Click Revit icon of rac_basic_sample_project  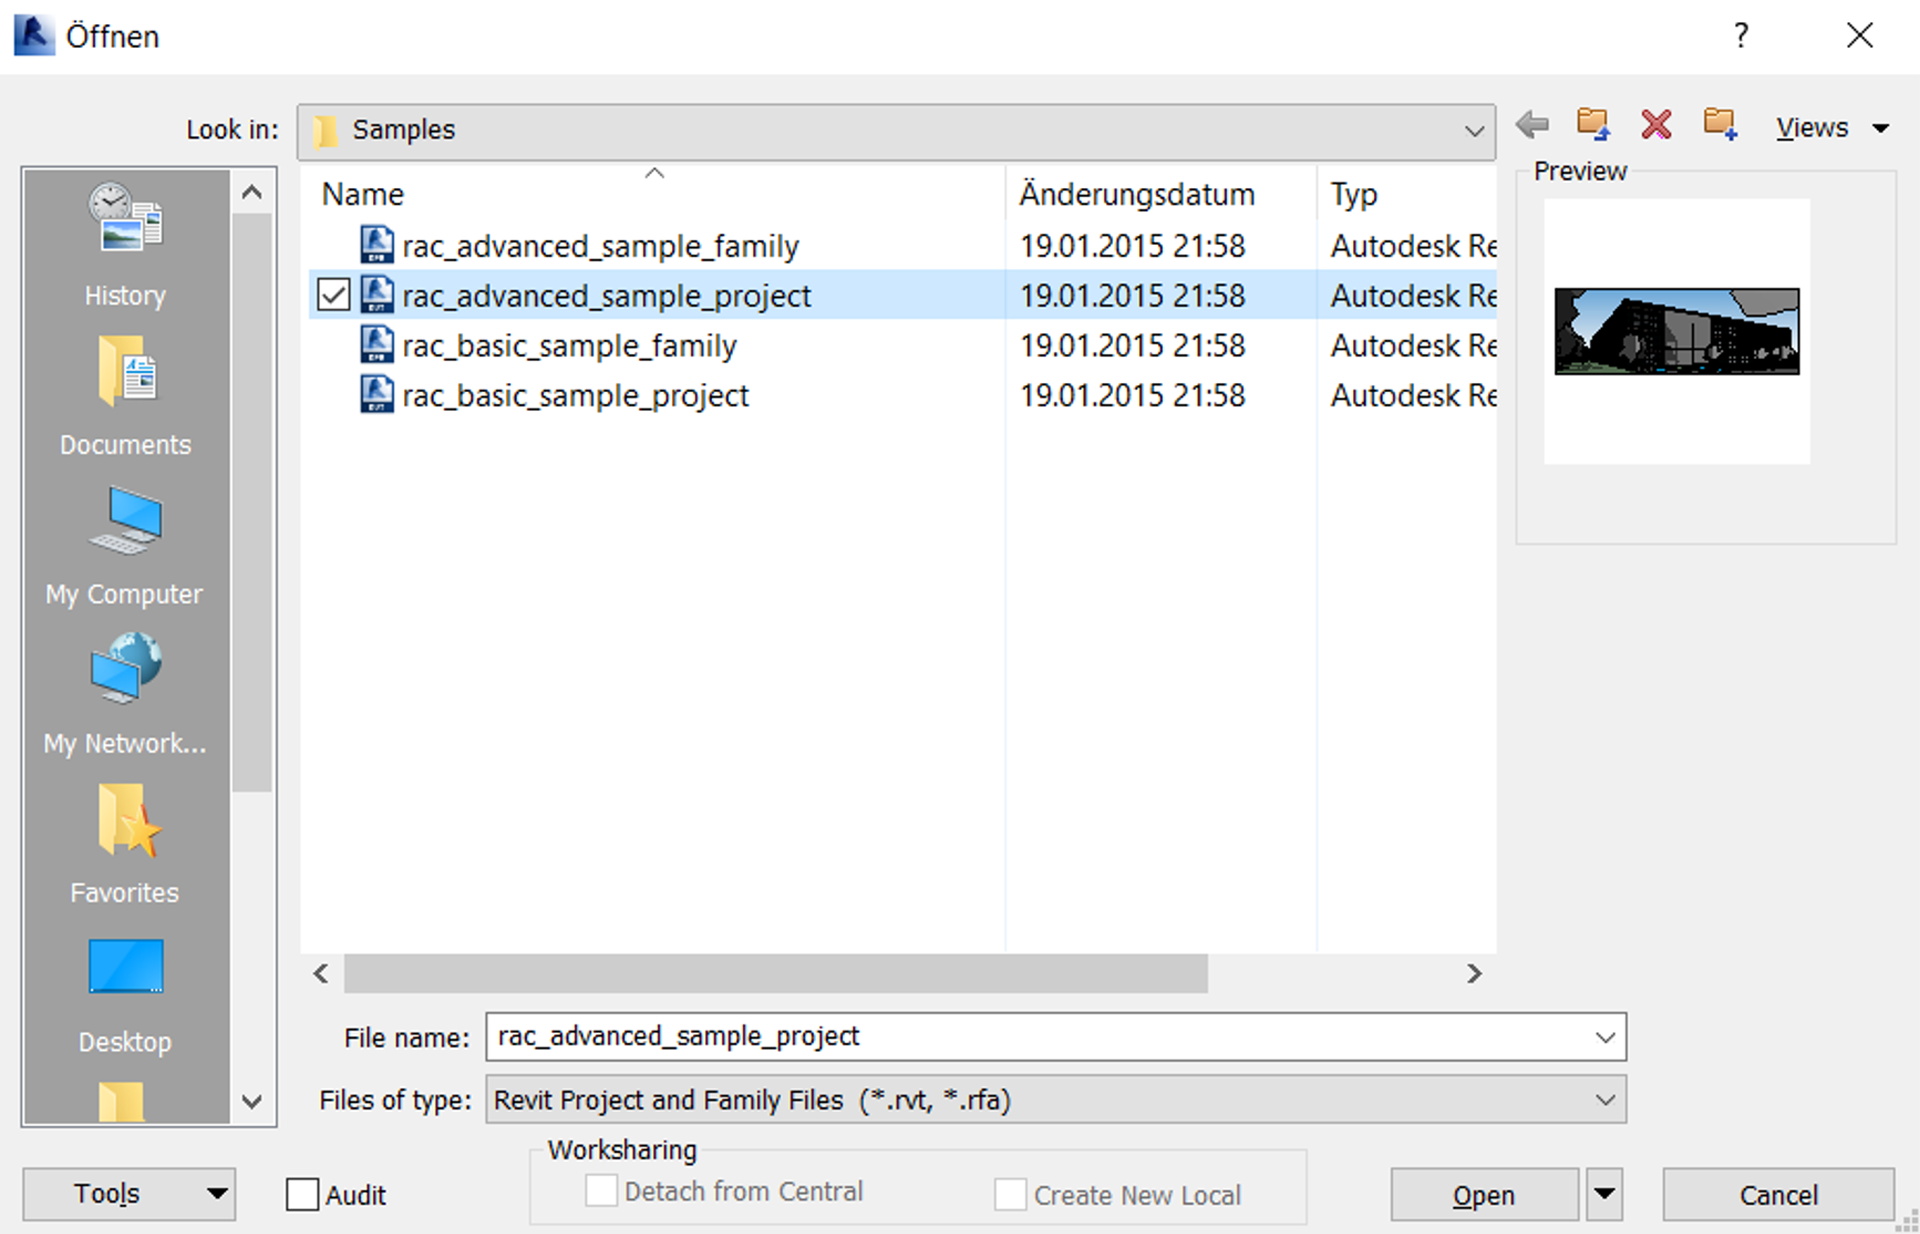click(x=377, y=395)
